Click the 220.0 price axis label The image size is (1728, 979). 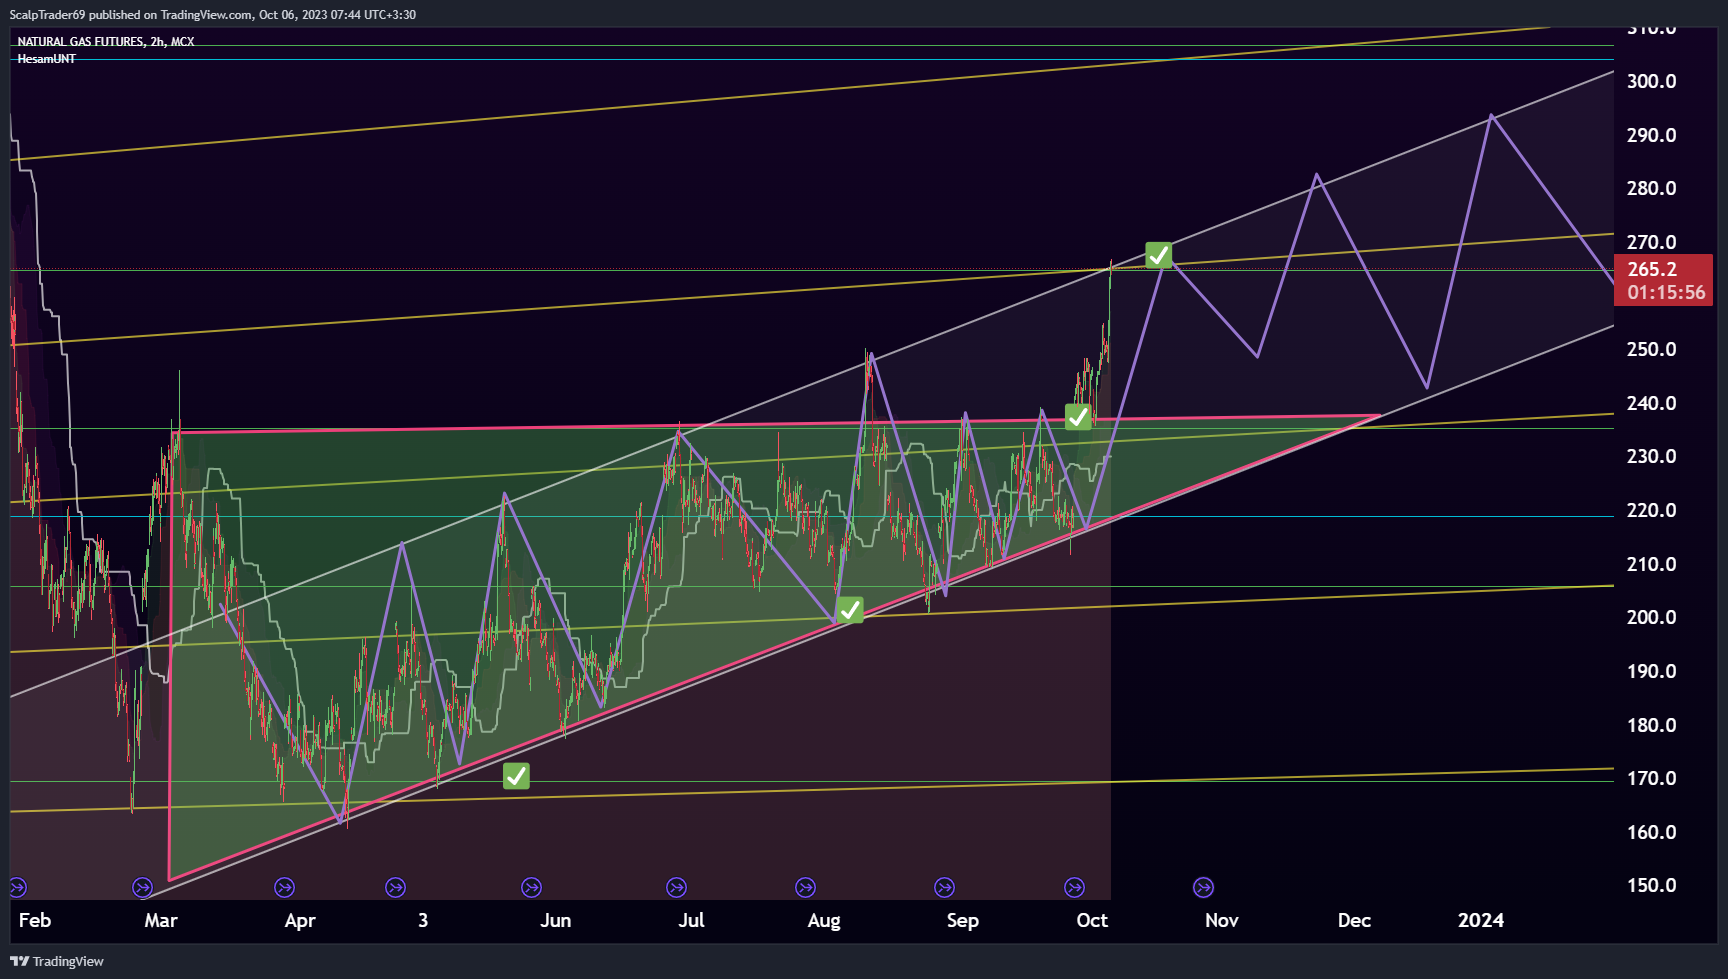1651,510
